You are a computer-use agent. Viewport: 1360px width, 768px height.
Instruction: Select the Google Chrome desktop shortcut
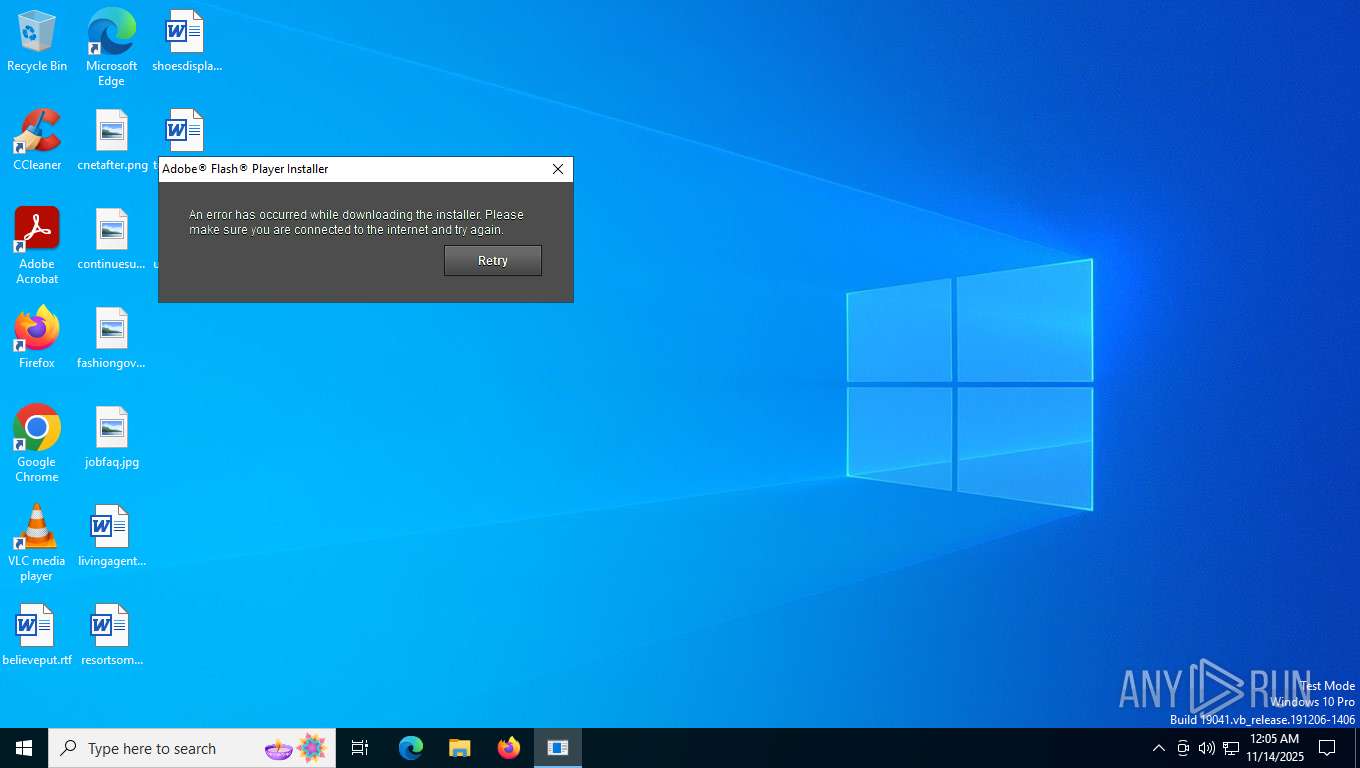tap(37, 444)
